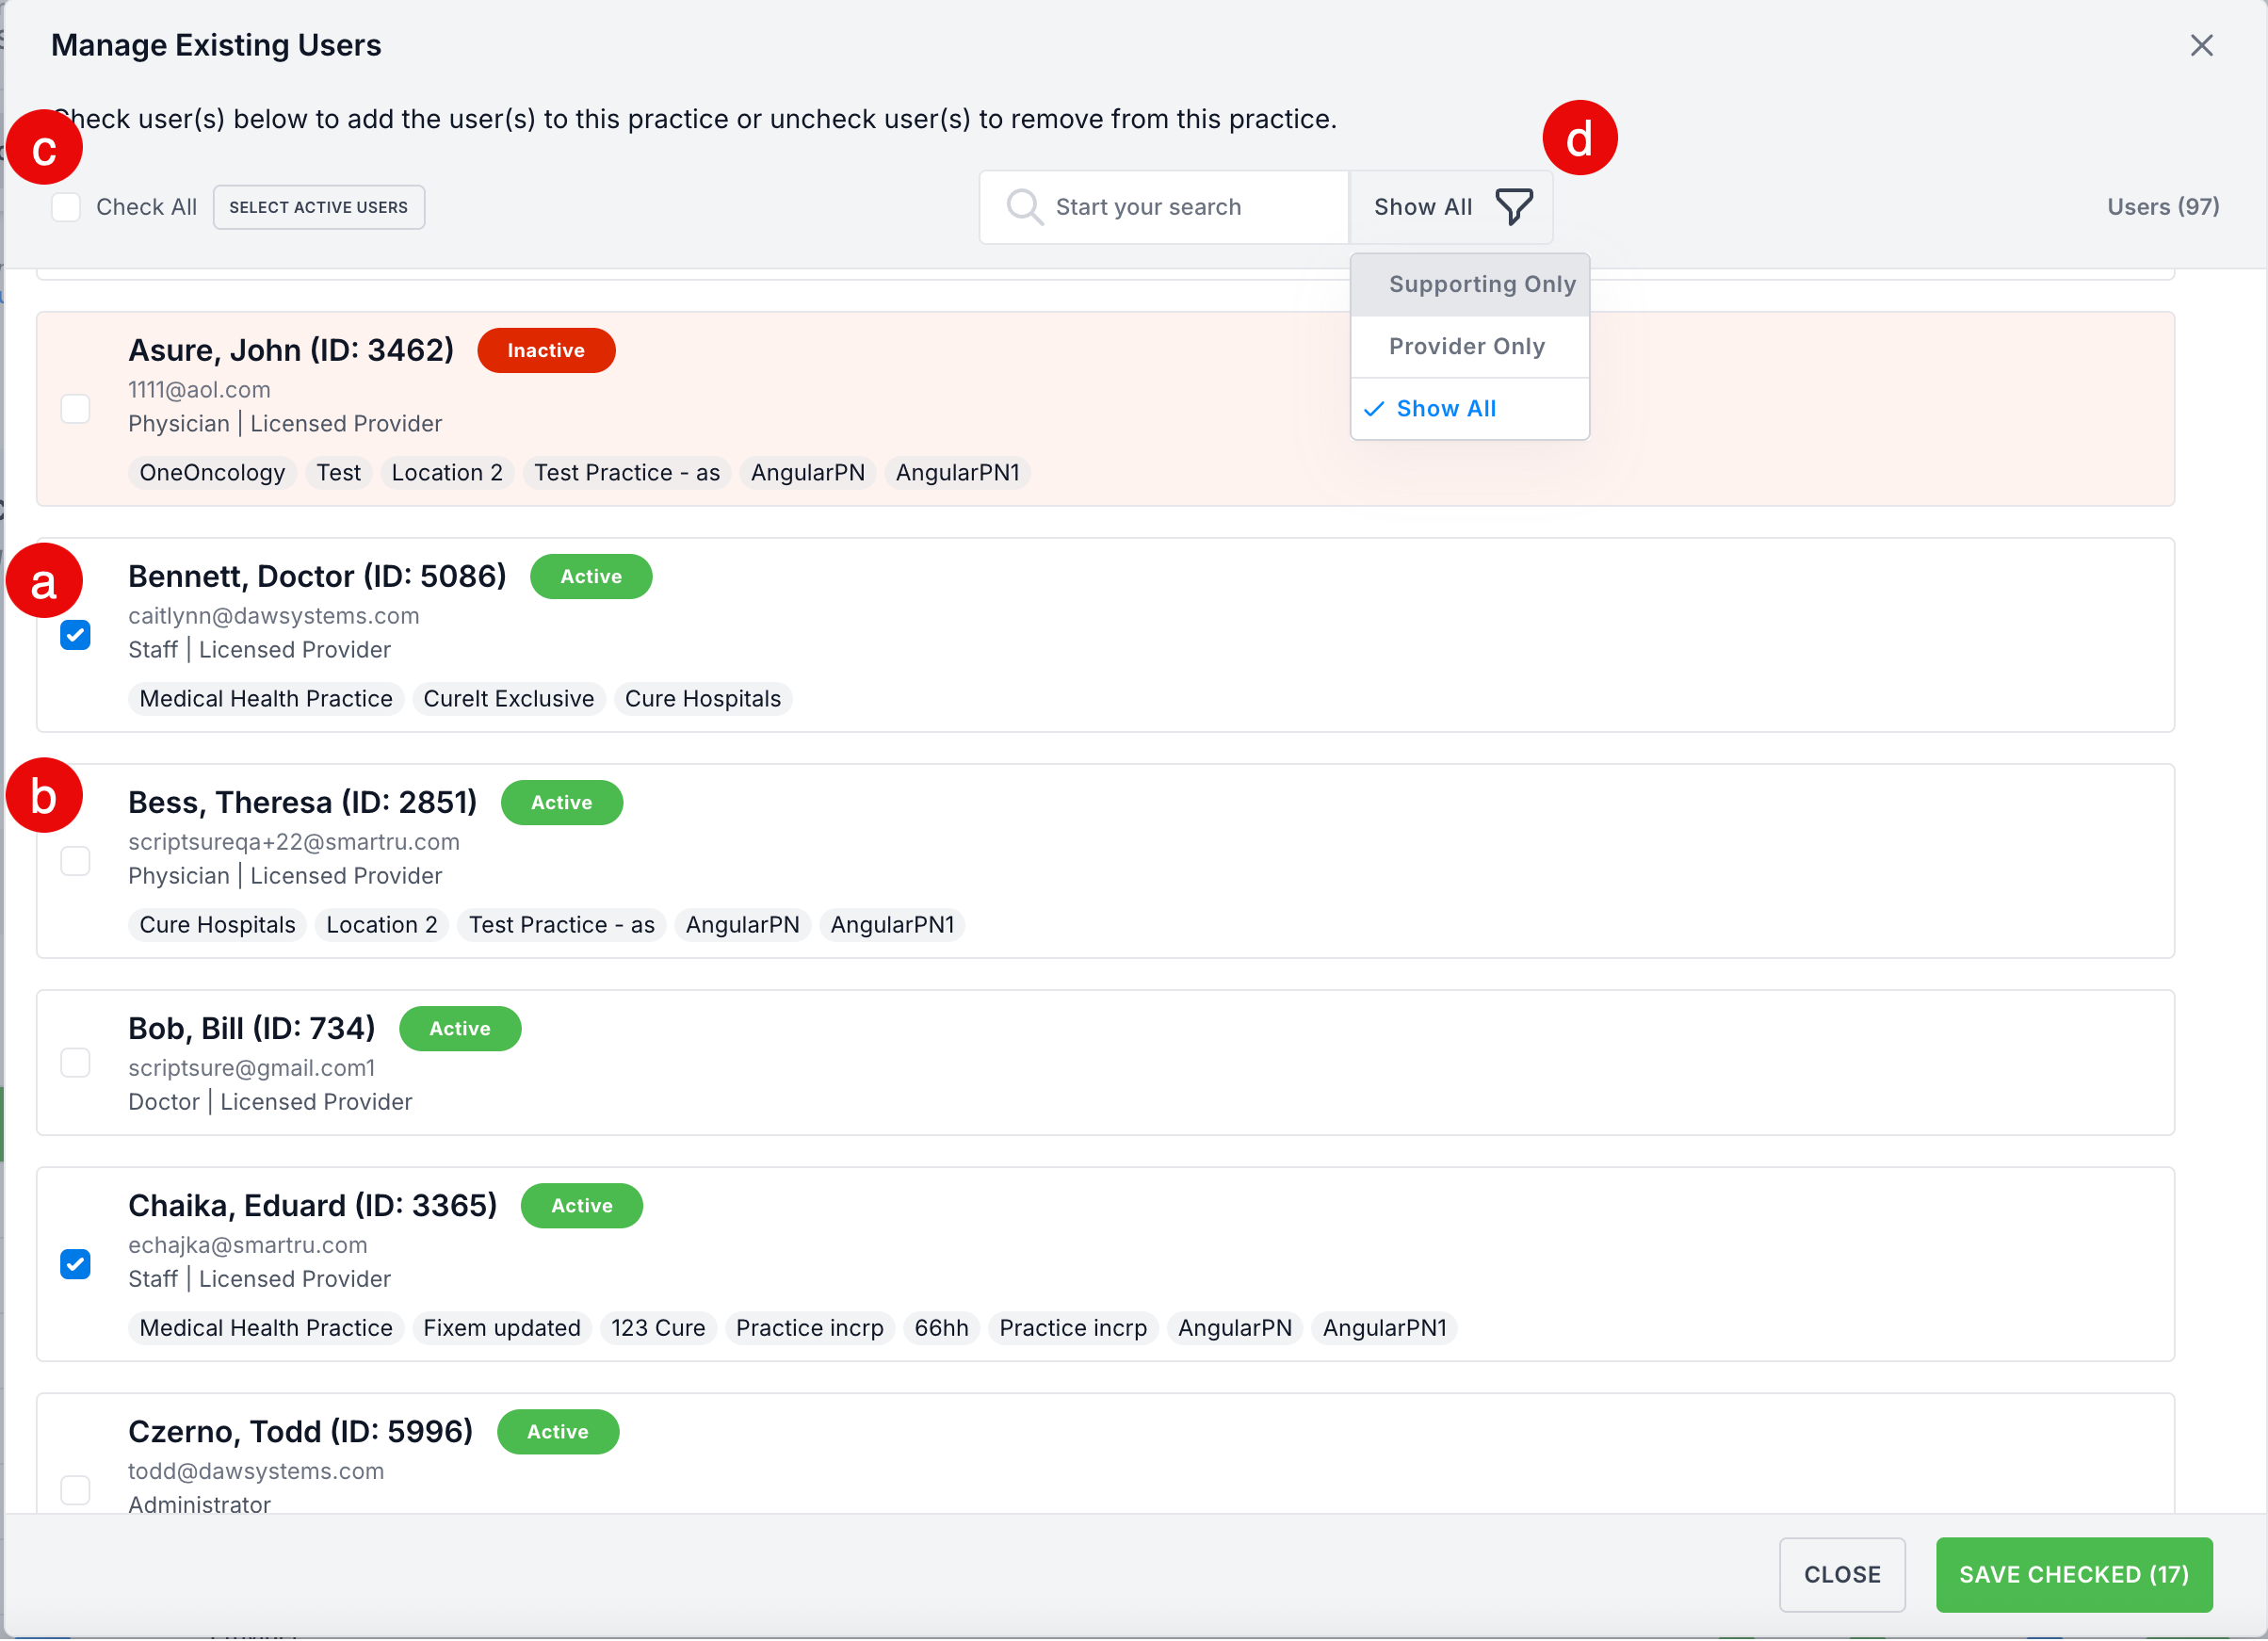Close the dialog with X icon

coord(2201,46)
